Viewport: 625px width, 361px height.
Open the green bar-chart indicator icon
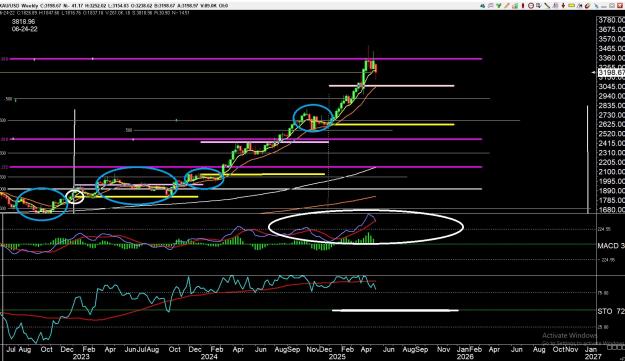[x=515, y=6]
